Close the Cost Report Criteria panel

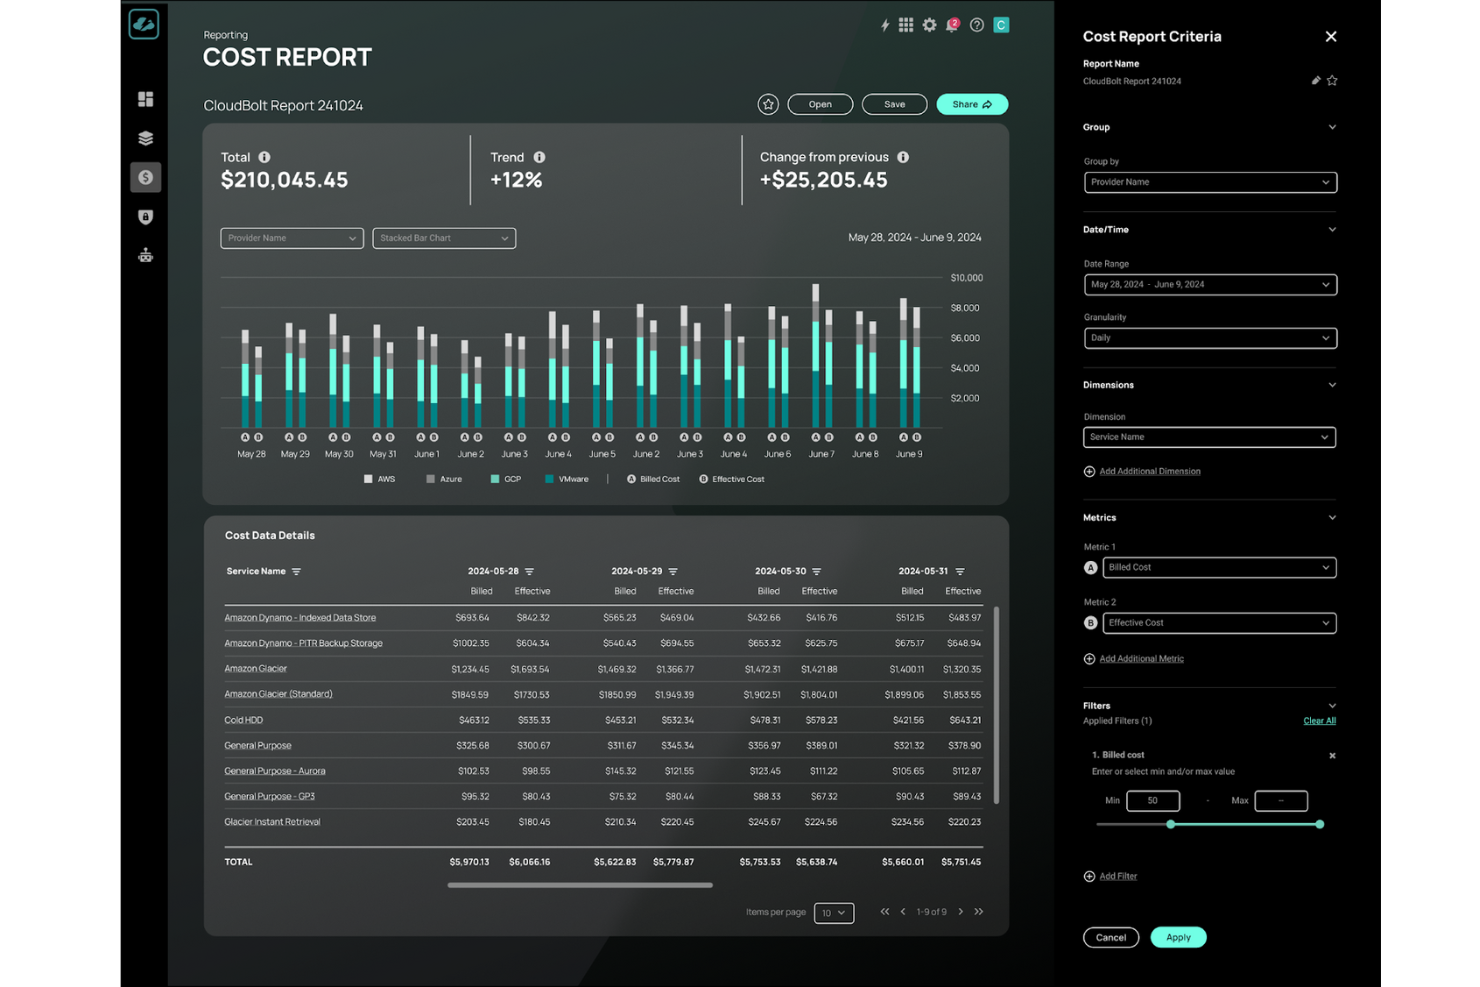(x=1331, y=36)
